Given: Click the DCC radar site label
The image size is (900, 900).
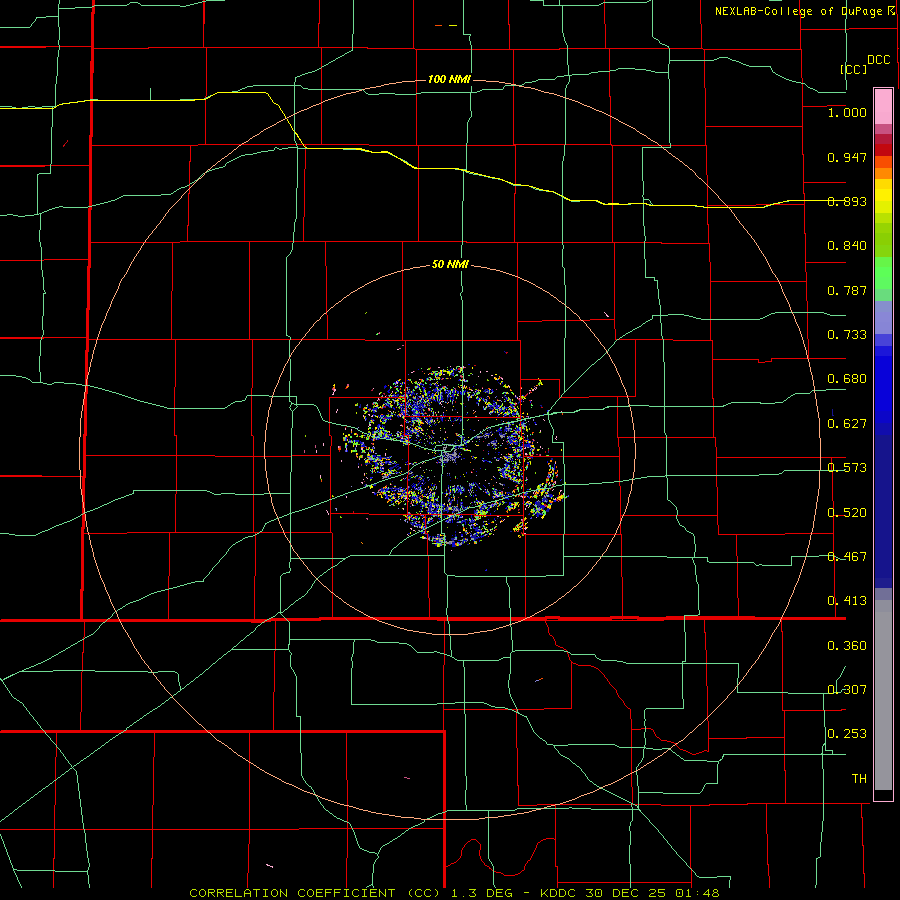Looking at the screenshot, I should [x=878, y=60].
